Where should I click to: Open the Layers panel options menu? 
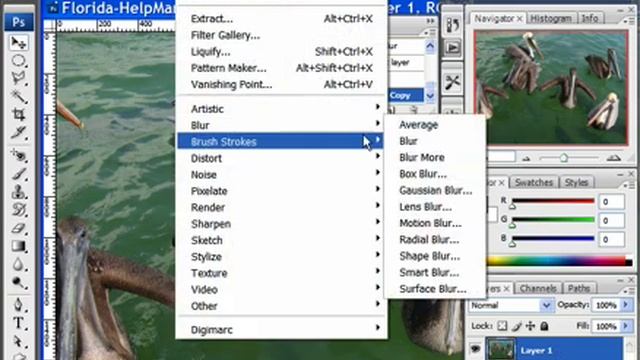[629, 291]
